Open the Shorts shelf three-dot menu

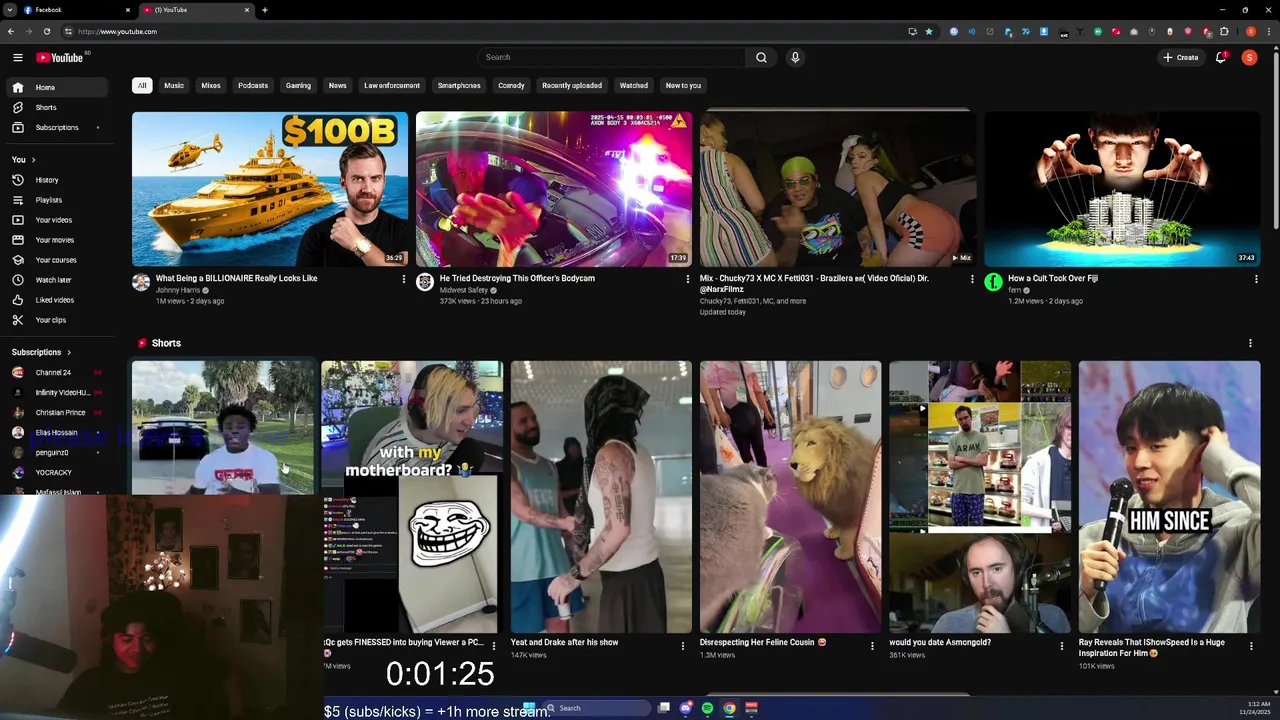pos(1250,343)
